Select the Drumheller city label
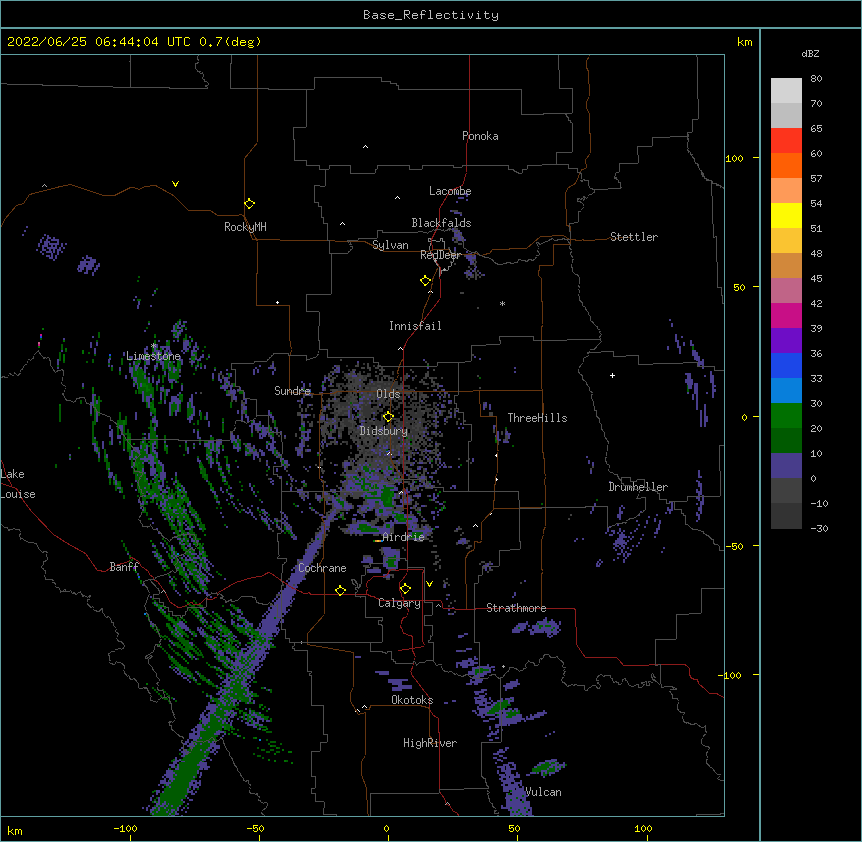 pos(638,487)
